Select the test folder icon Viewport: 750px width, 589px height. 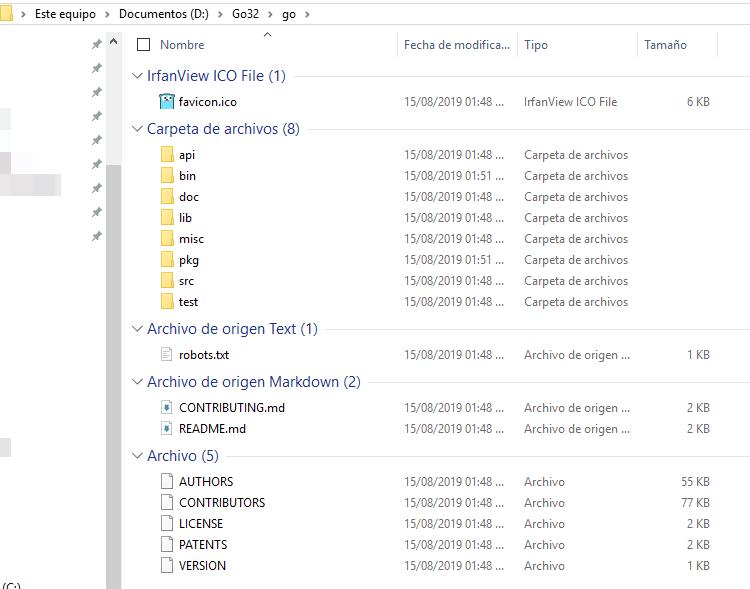pos(167,302)
